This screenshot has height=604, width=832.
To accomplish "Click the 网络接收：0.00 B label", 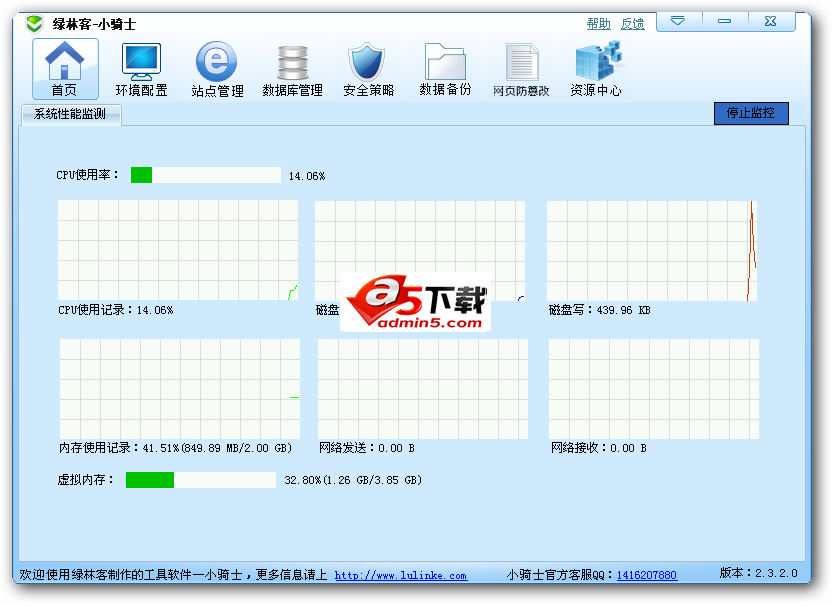I will (x=599, y=448).
